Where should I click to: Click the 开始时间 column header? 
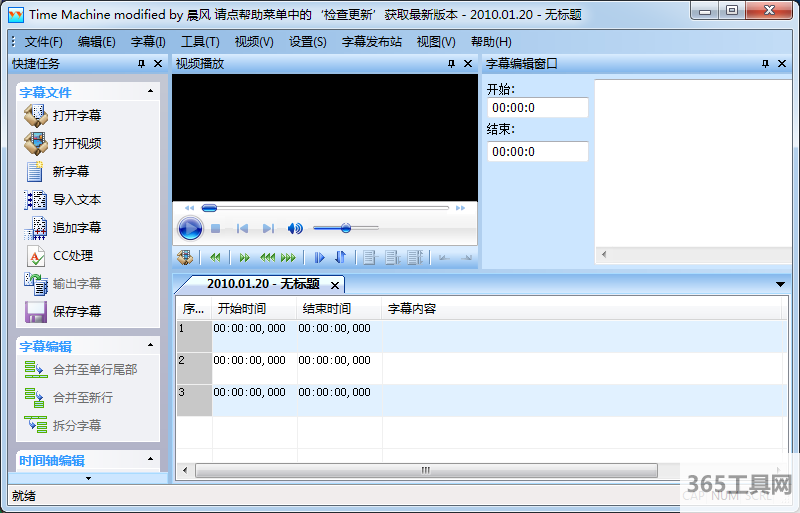coord(254,309)
